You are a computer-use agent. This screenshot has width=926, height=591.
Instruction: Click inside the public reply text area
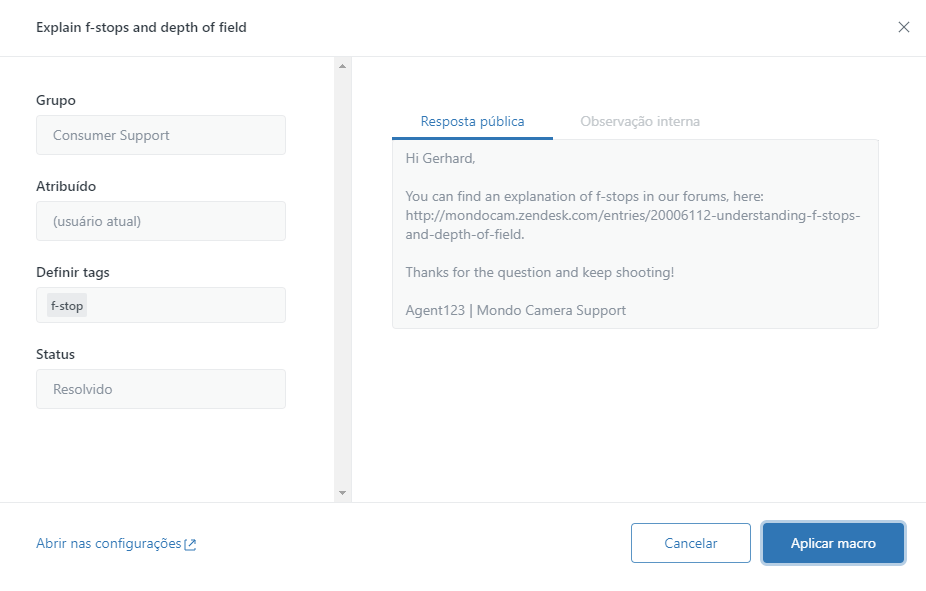pyautogui.click(x=635, y=290)
